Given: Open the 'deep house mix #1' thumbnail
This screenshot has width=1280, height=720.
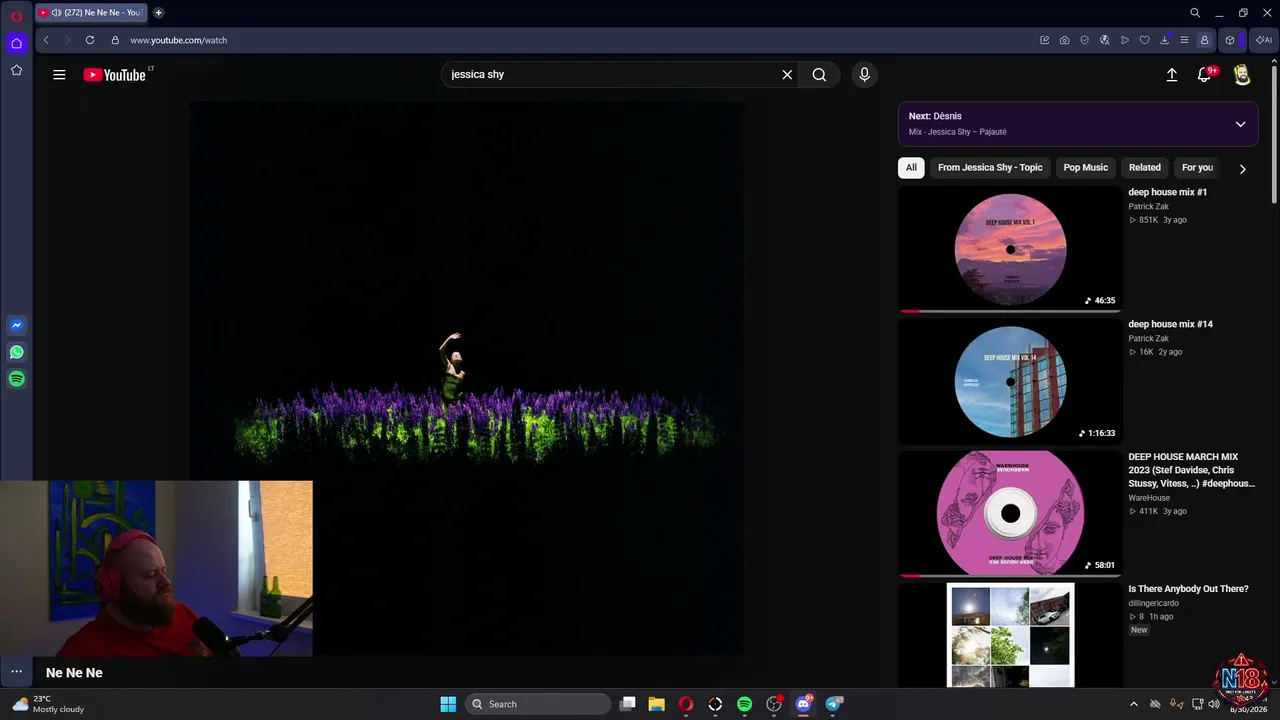Looking at the screenshot, I should (1010, 249).
